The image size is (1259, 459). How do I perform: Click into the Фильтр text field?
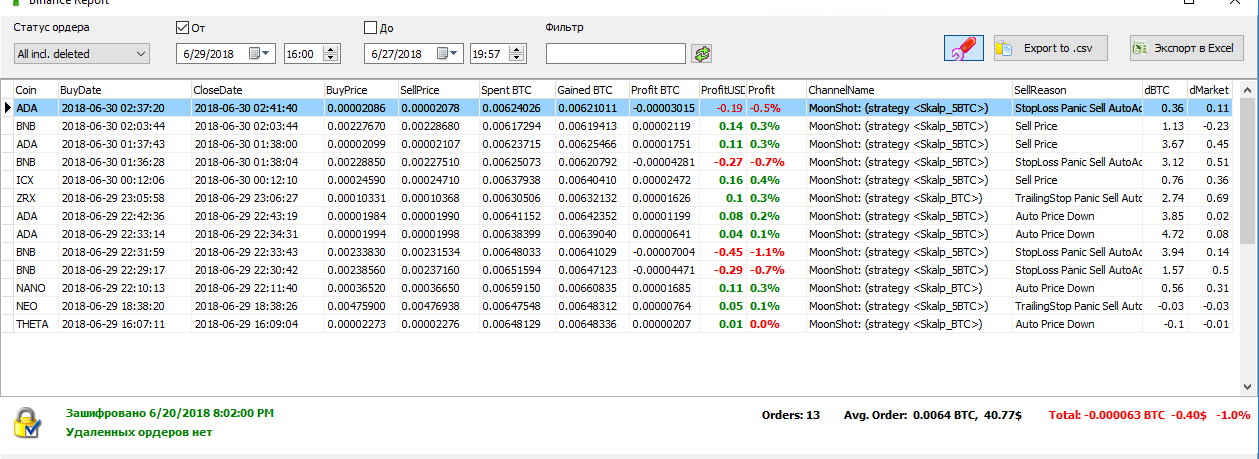tap(615, 53)
